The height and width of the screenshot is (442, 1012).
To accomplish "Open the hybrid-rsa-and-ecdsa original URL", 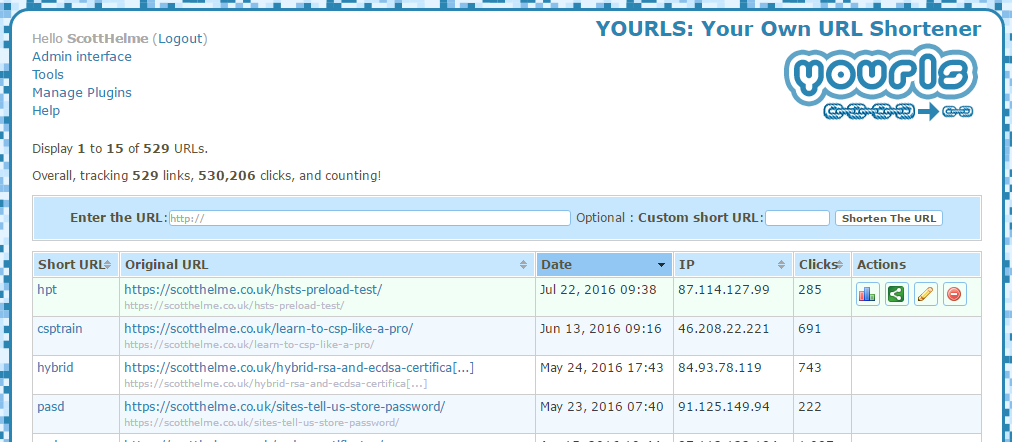I will click(x=299, y=368).
